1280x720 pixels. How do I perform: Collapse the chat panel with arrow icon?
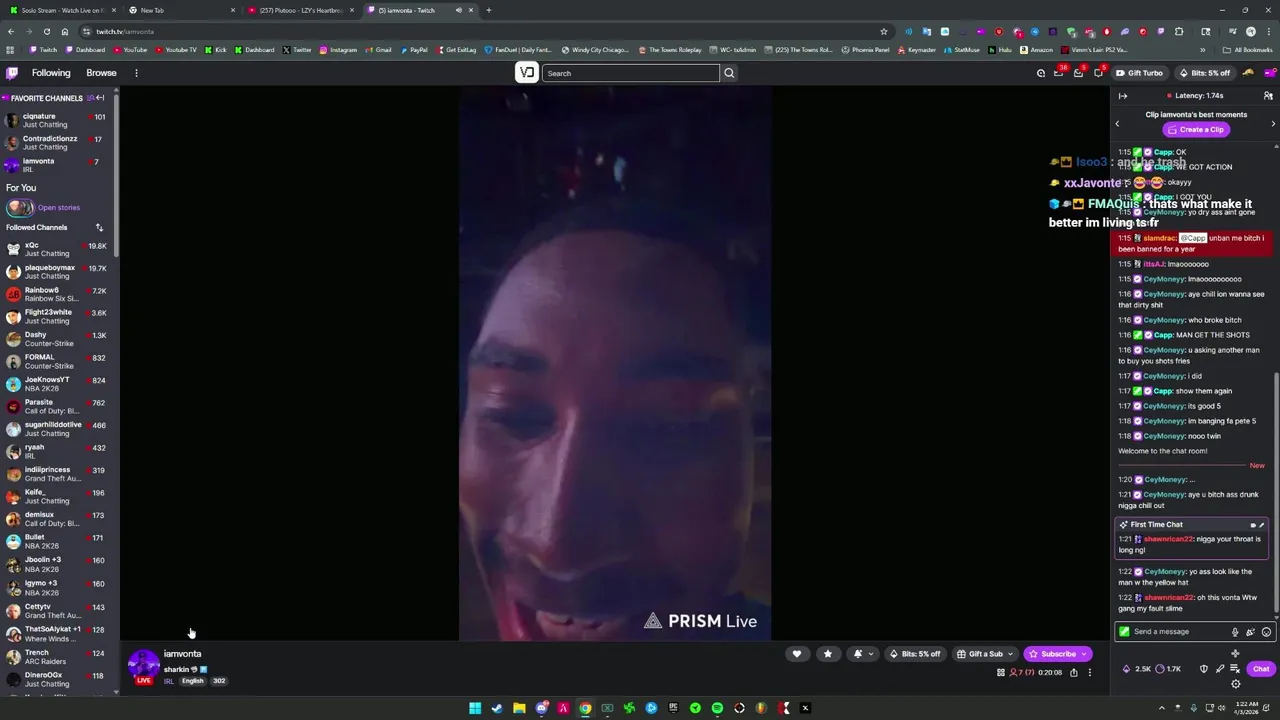pos(1123,96)
